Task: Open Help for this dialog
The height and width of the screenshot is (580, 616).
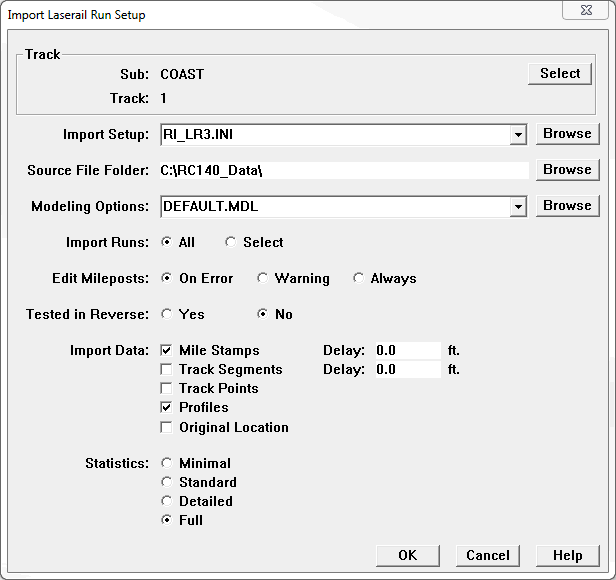Action: pyautogui.click(x=567, y=555)
